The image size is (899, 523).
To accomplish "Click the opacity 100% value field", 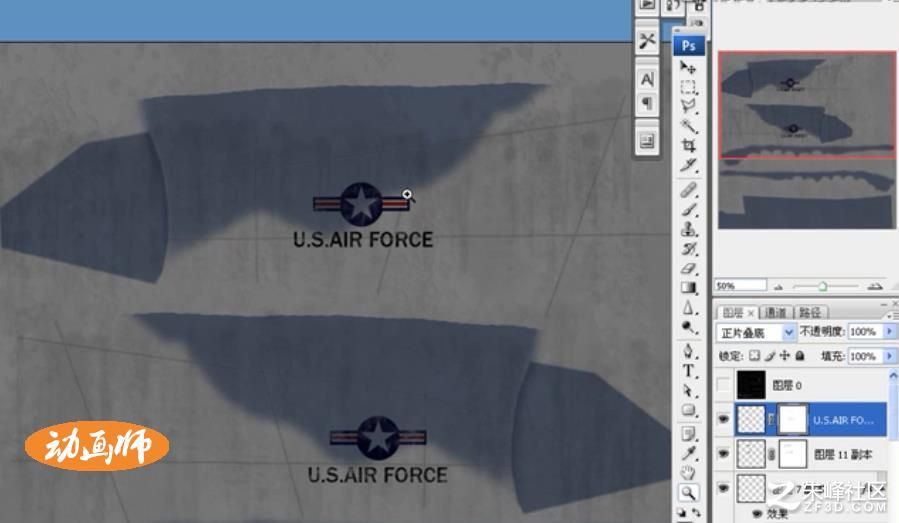I will 865,331.
